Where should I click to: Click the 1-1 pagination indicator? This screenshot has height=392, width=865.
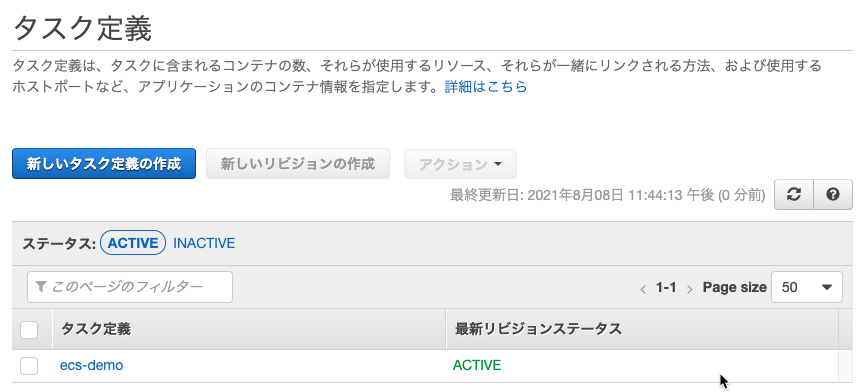[x=666, y=287]
